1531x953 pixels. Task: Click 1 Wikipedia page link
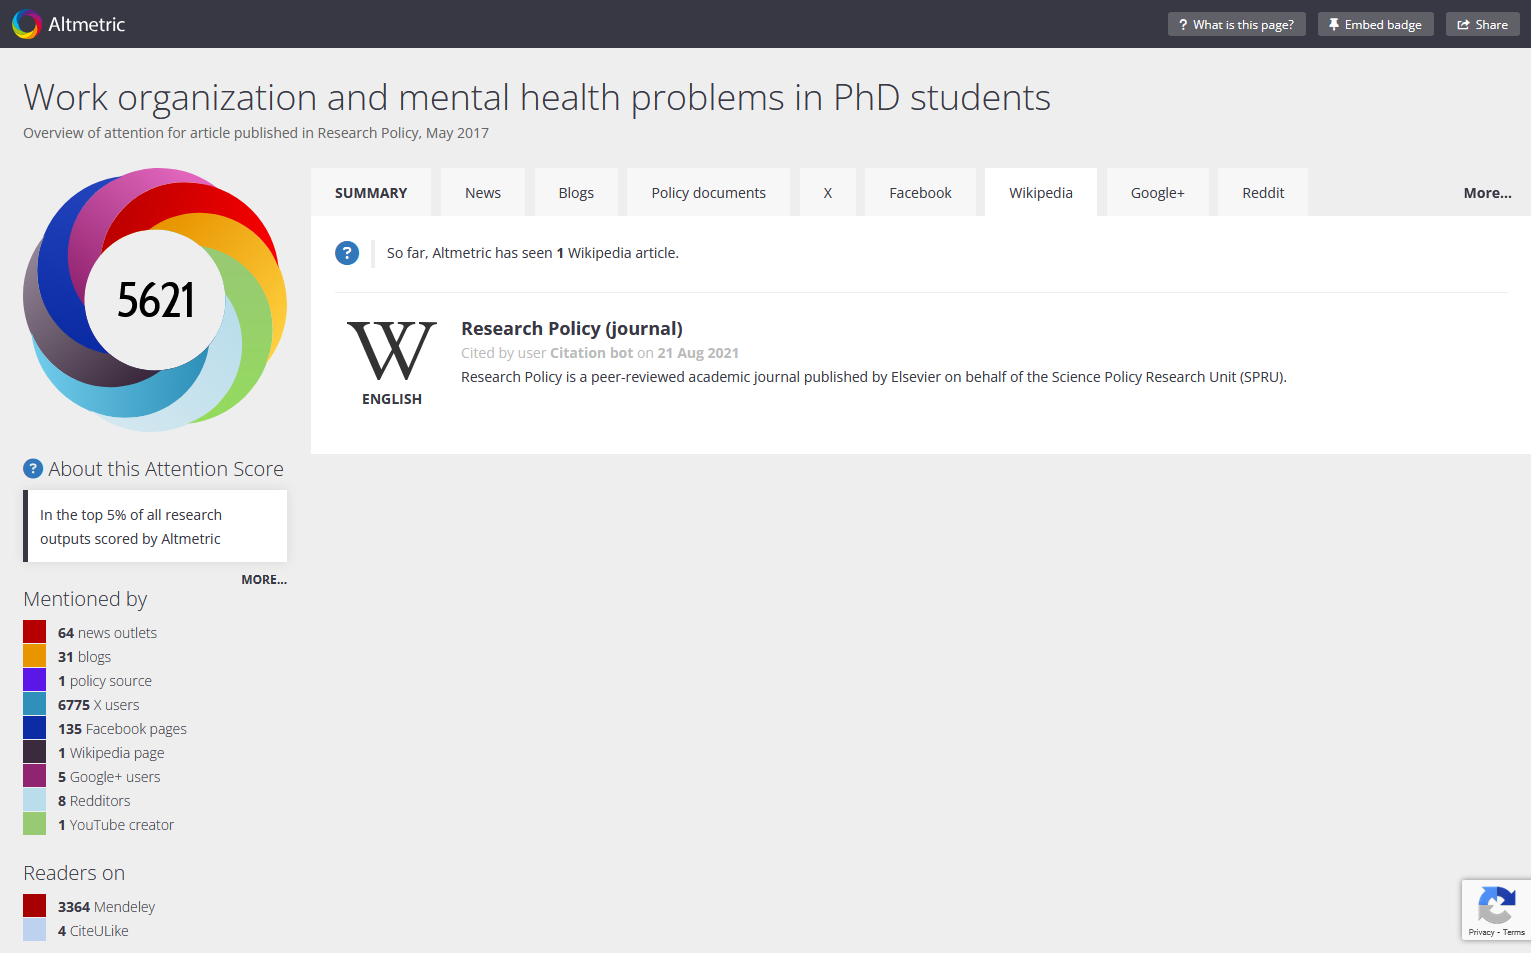pos(111,753)
